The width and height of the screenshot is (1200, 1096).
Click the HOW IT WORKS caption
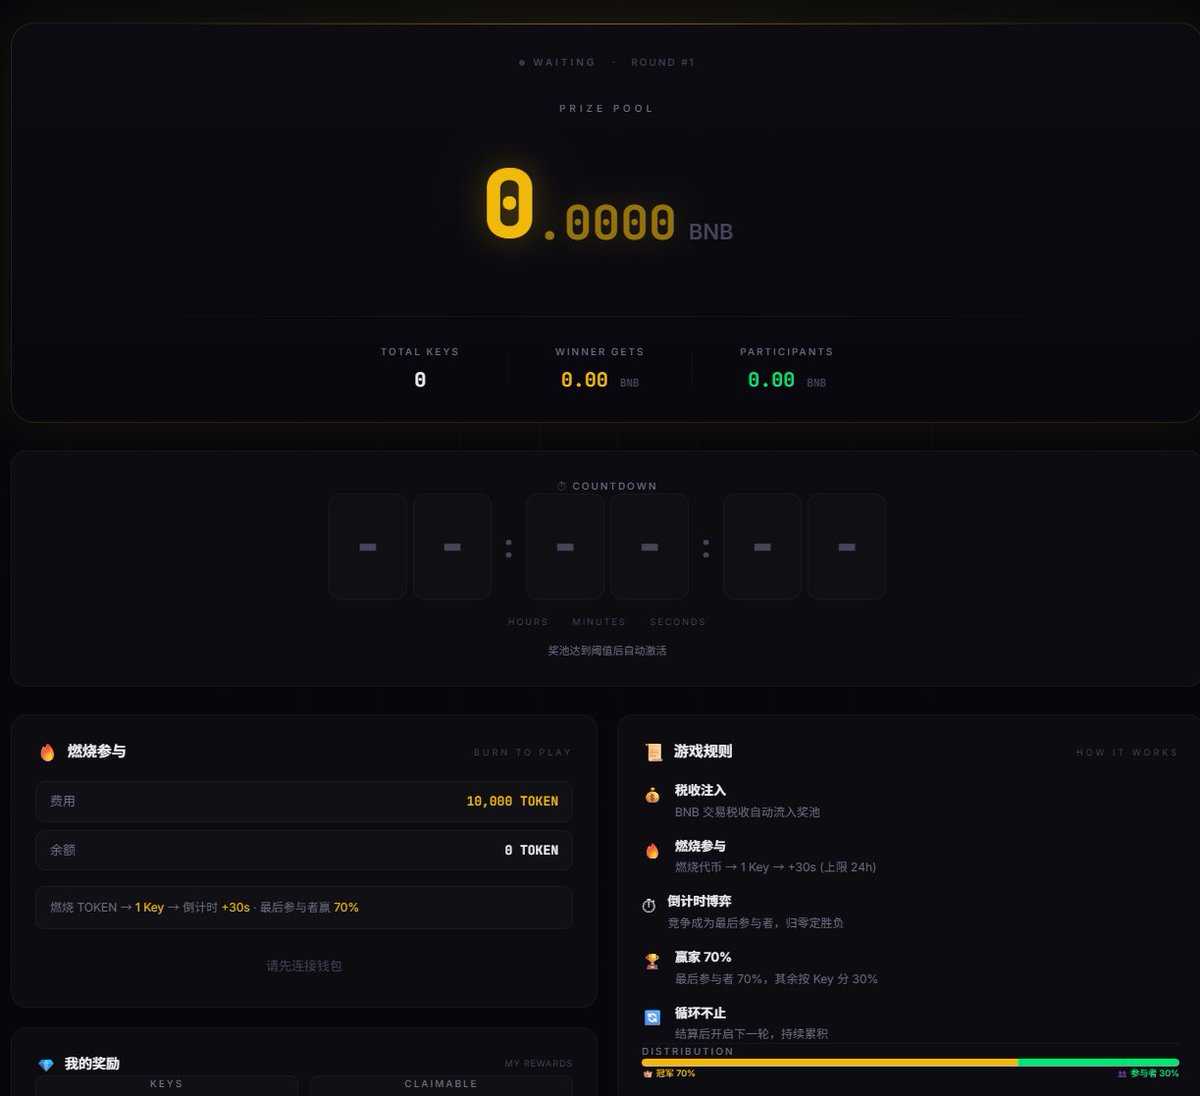[x=1127, y=752]
